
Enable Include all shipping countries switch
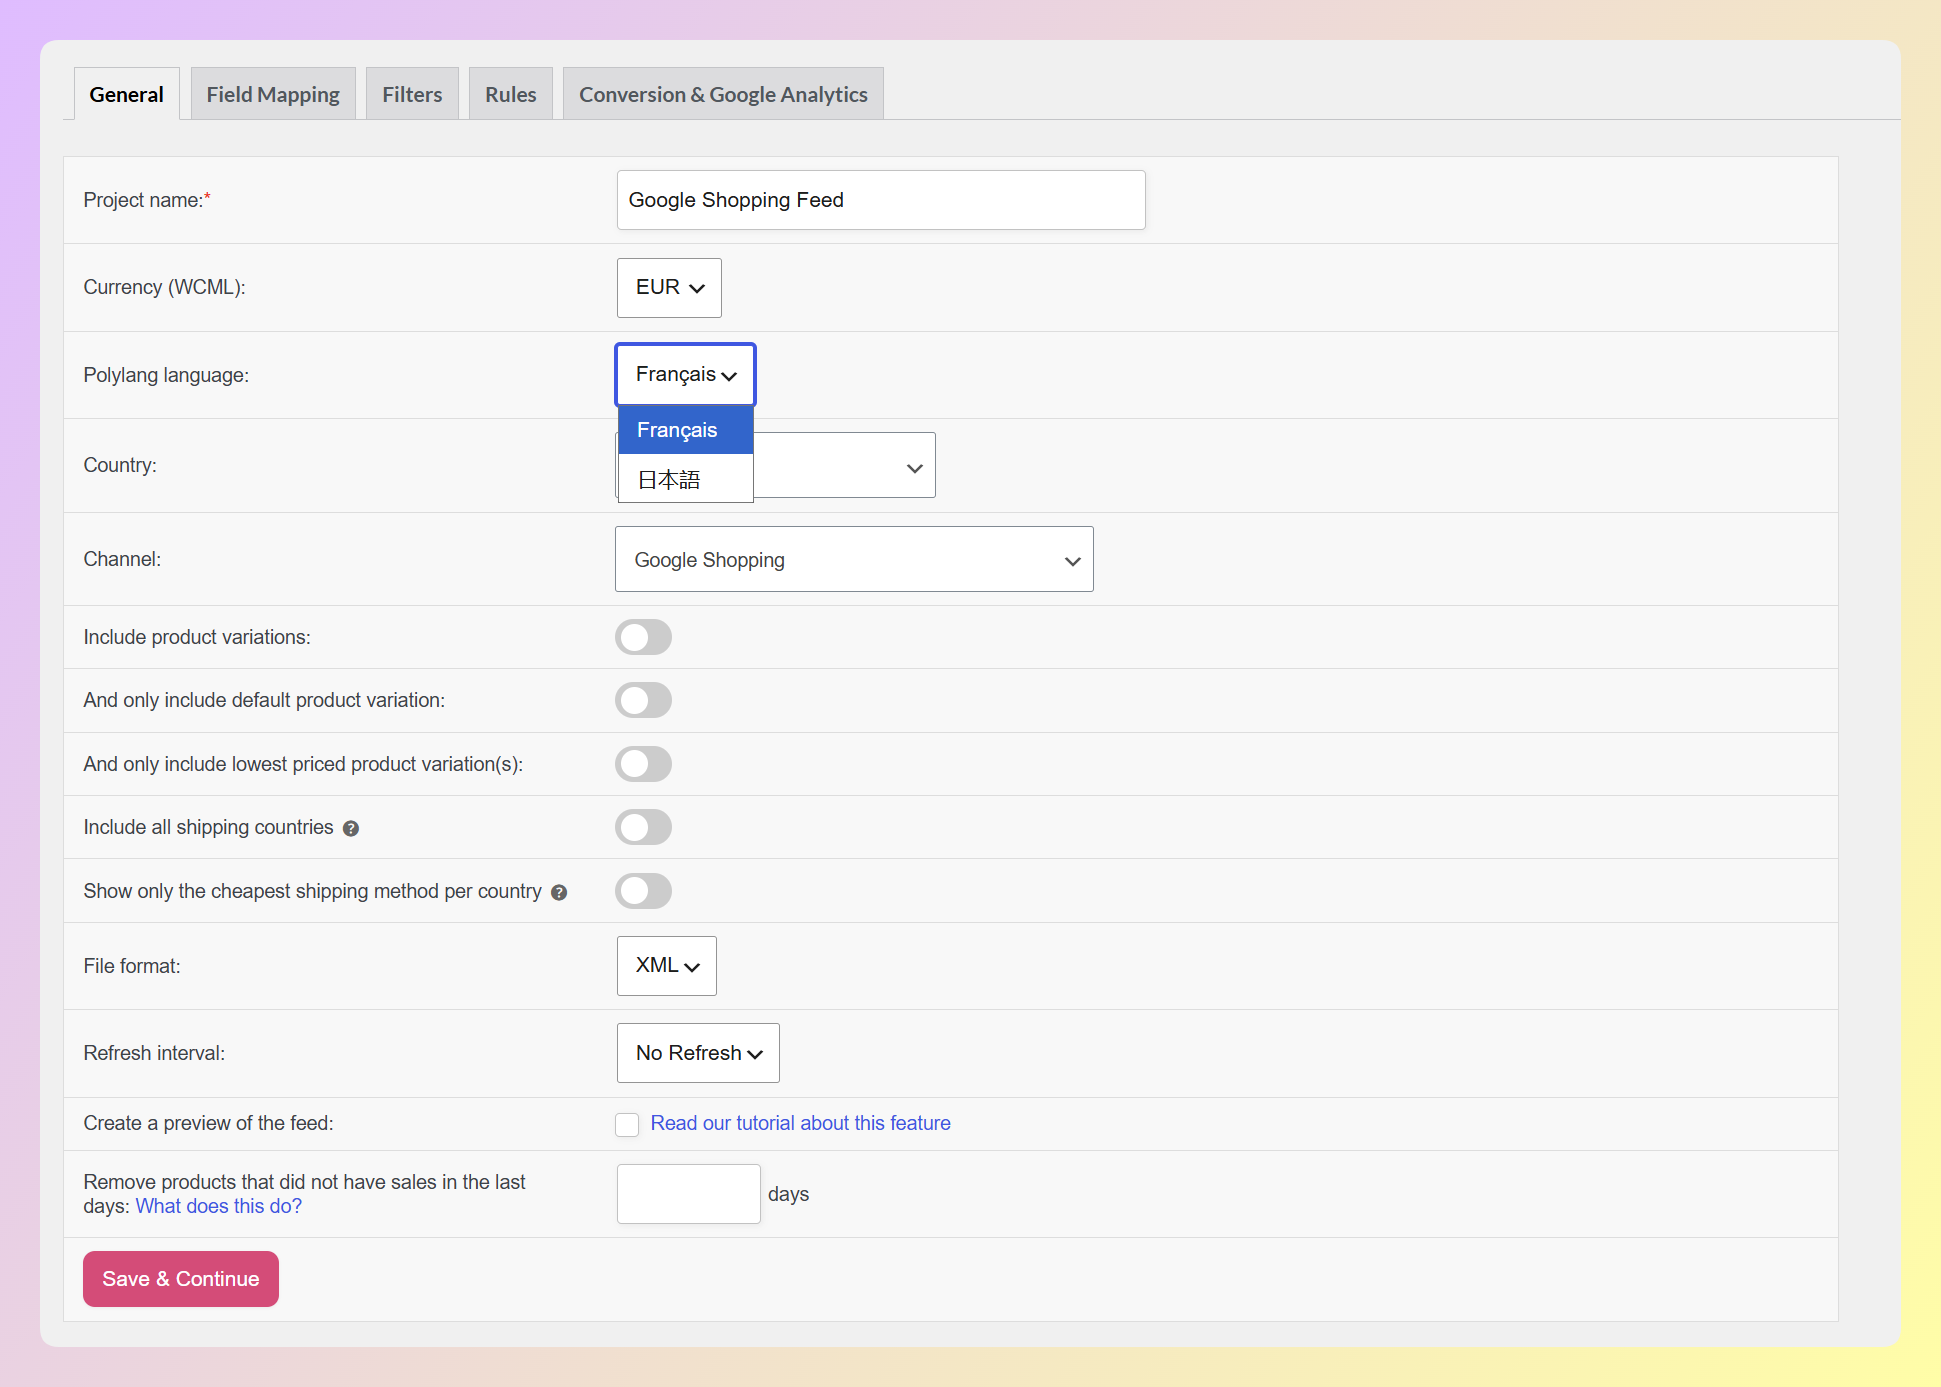(x=643, y=827)
